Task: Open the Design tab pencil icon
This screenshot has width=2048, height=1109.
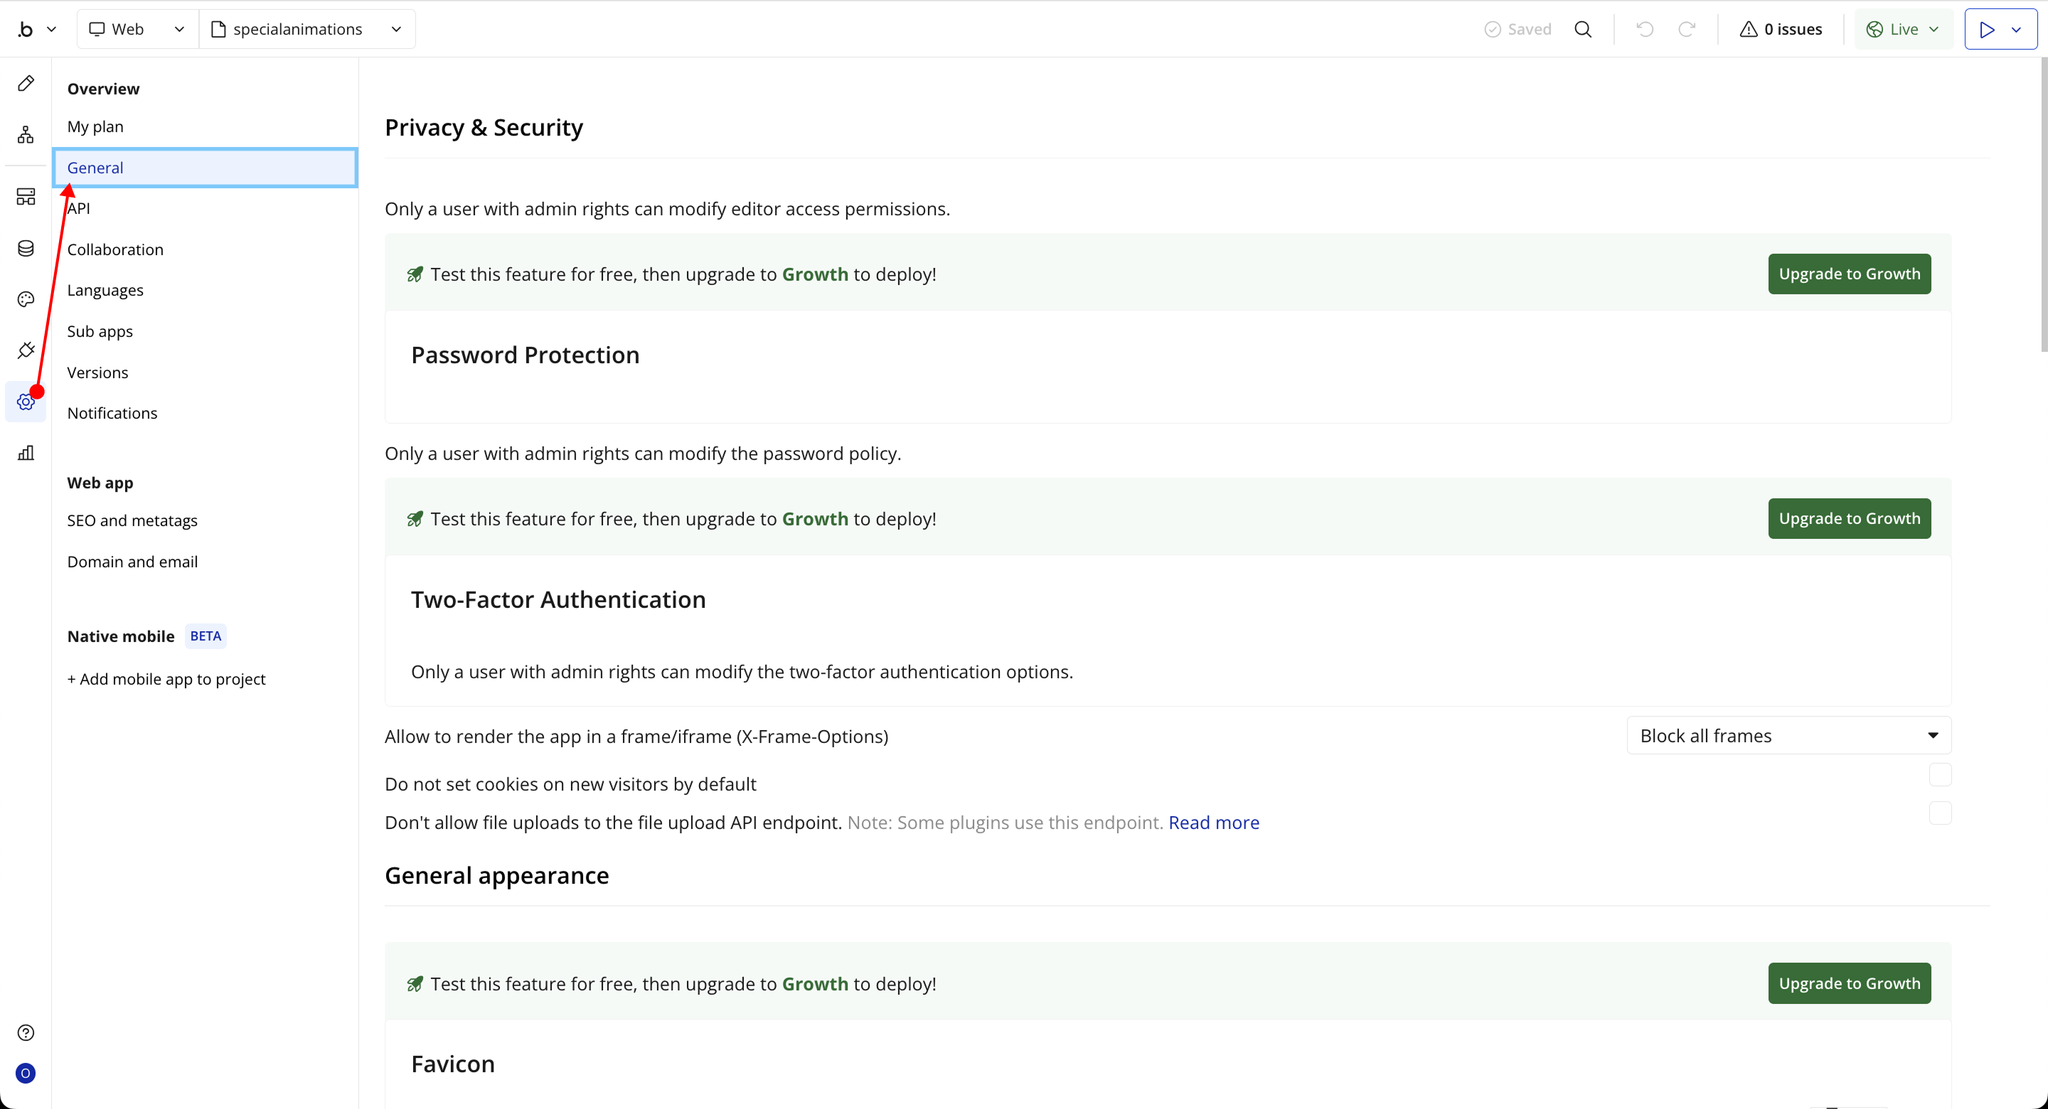Action: pos(26,84)
